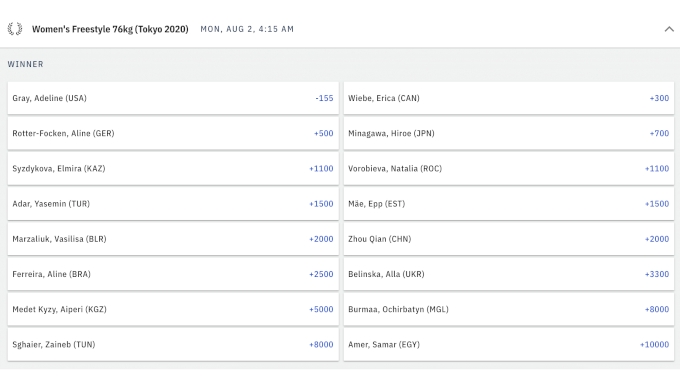Choose Syzdykova, Elmira (KAZ) +1100

pos(173,168)
